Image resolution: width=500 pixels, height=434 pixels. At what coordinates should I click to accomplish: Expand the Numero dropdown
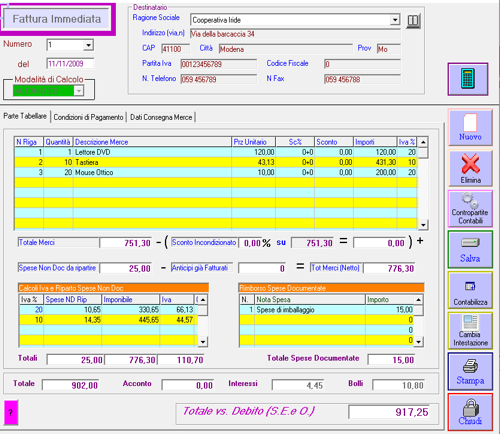pos(88,45)
